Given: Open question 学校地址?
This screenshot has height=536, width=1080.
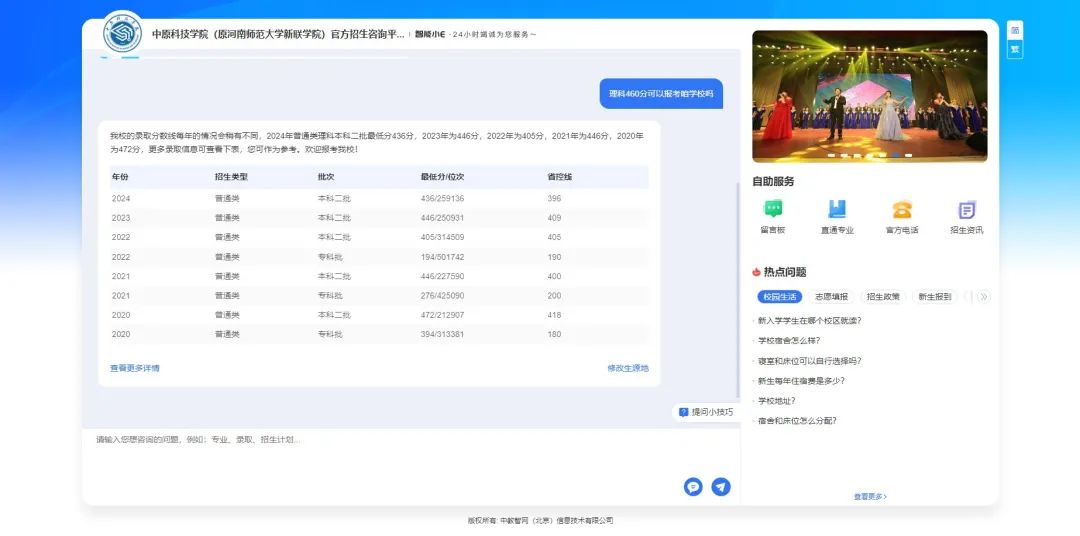Looking at the screenshot, I should tap(776, 400).
